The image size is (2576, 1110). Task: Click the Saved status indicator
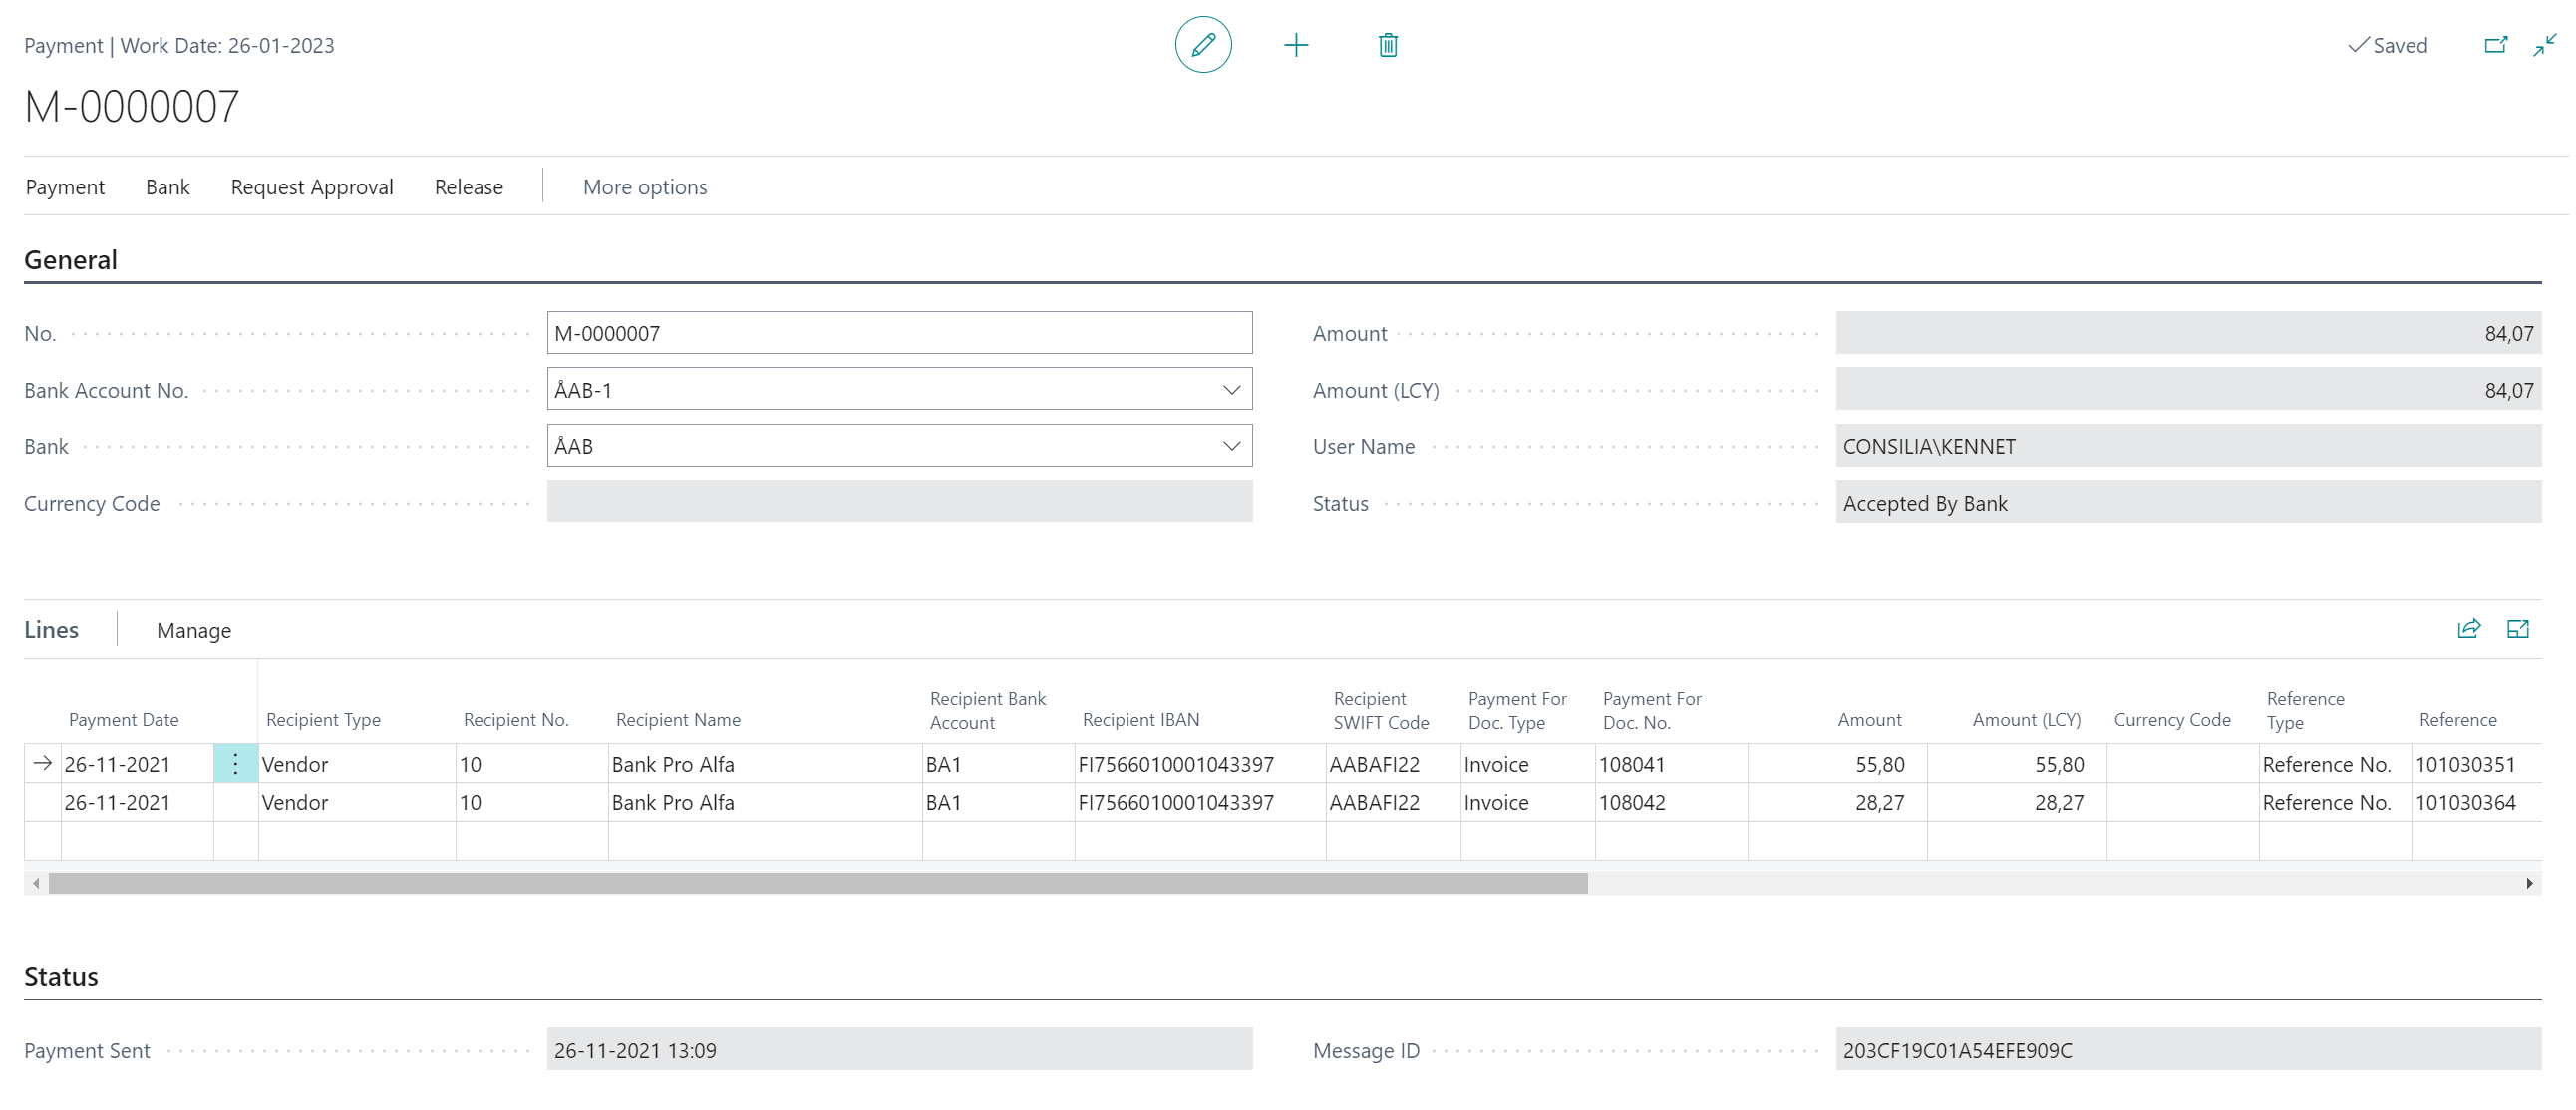2388,45
